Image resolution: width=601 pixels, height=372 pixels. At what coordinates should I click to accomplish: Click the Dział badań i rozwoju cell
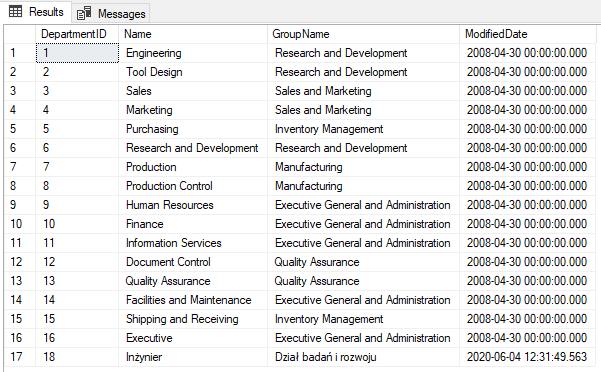click(x=363, y=357)
